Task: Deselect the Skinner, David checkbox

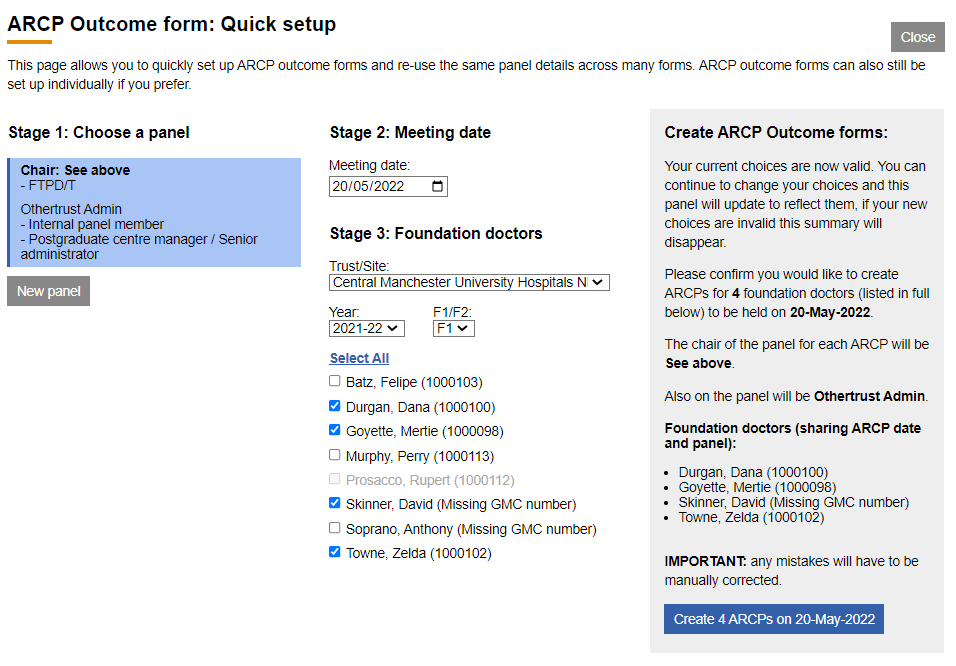Action: [335, 503]
